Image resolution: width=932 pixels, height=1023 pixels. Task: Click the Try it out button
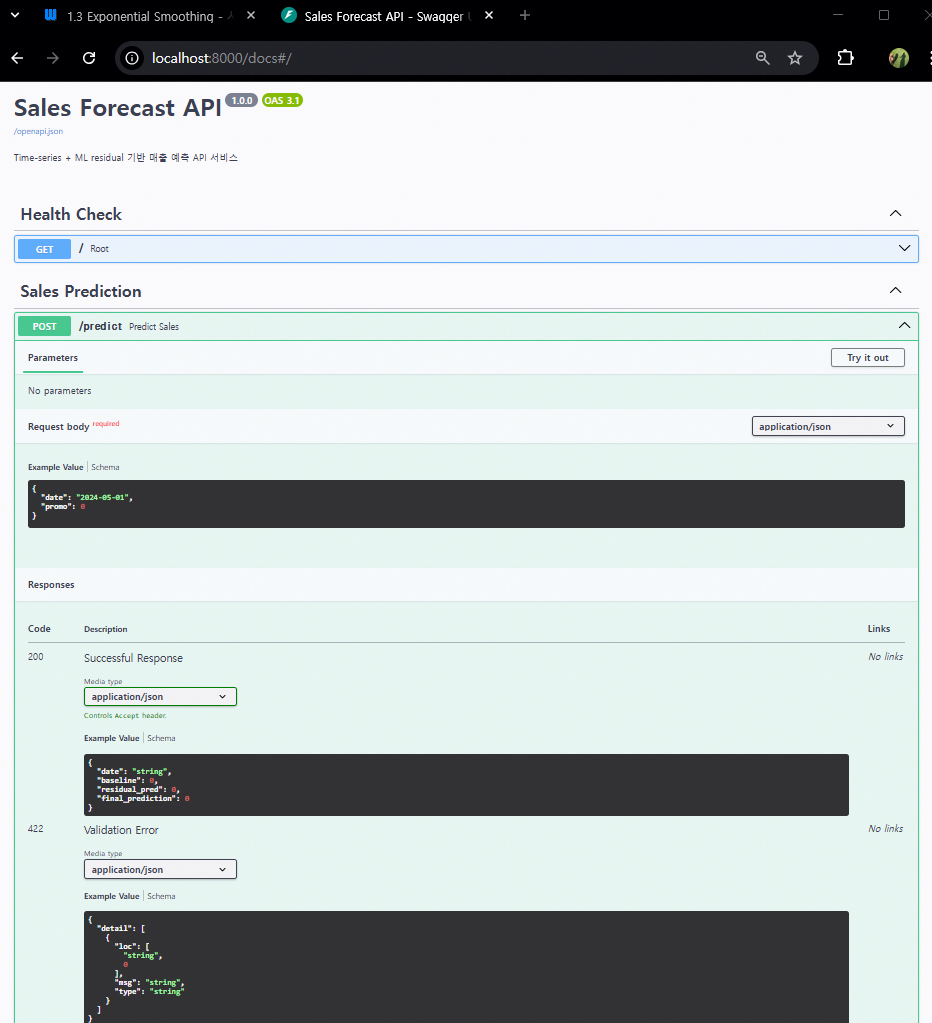click(867, 358)
